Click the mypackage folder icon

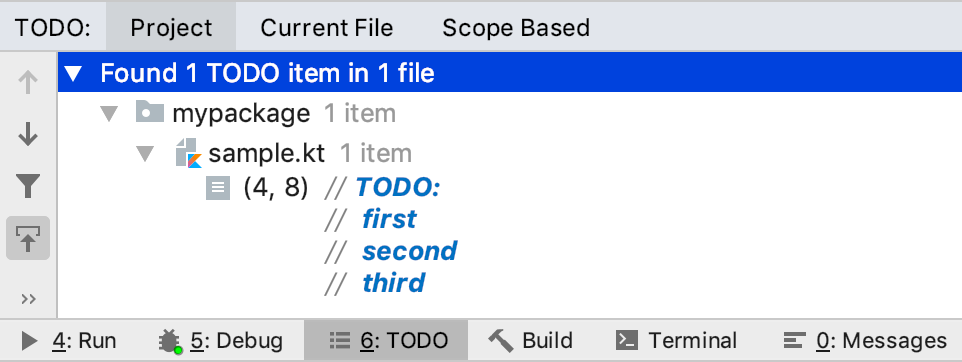[149, 113]
